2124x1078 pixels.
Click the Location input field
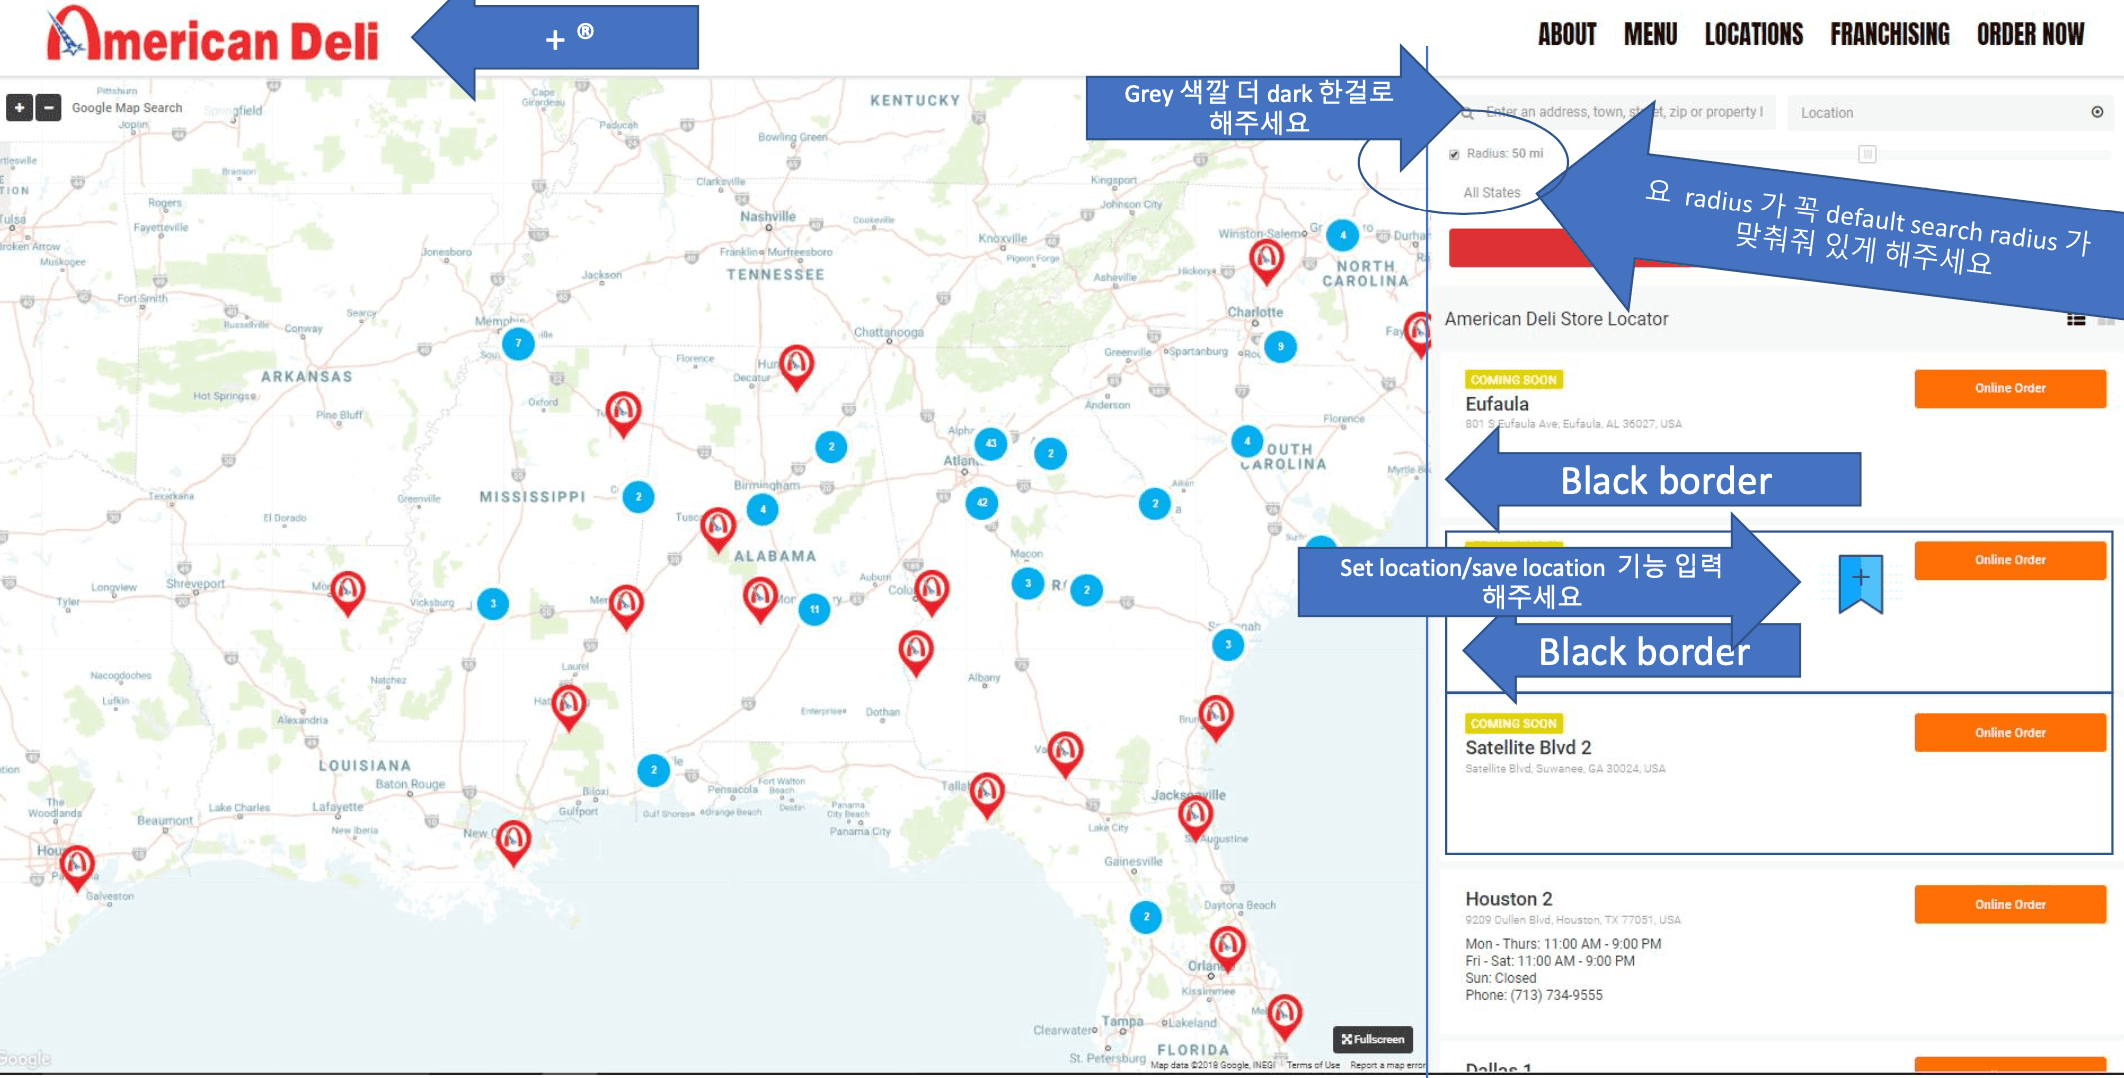click(x=1950, y=112)
